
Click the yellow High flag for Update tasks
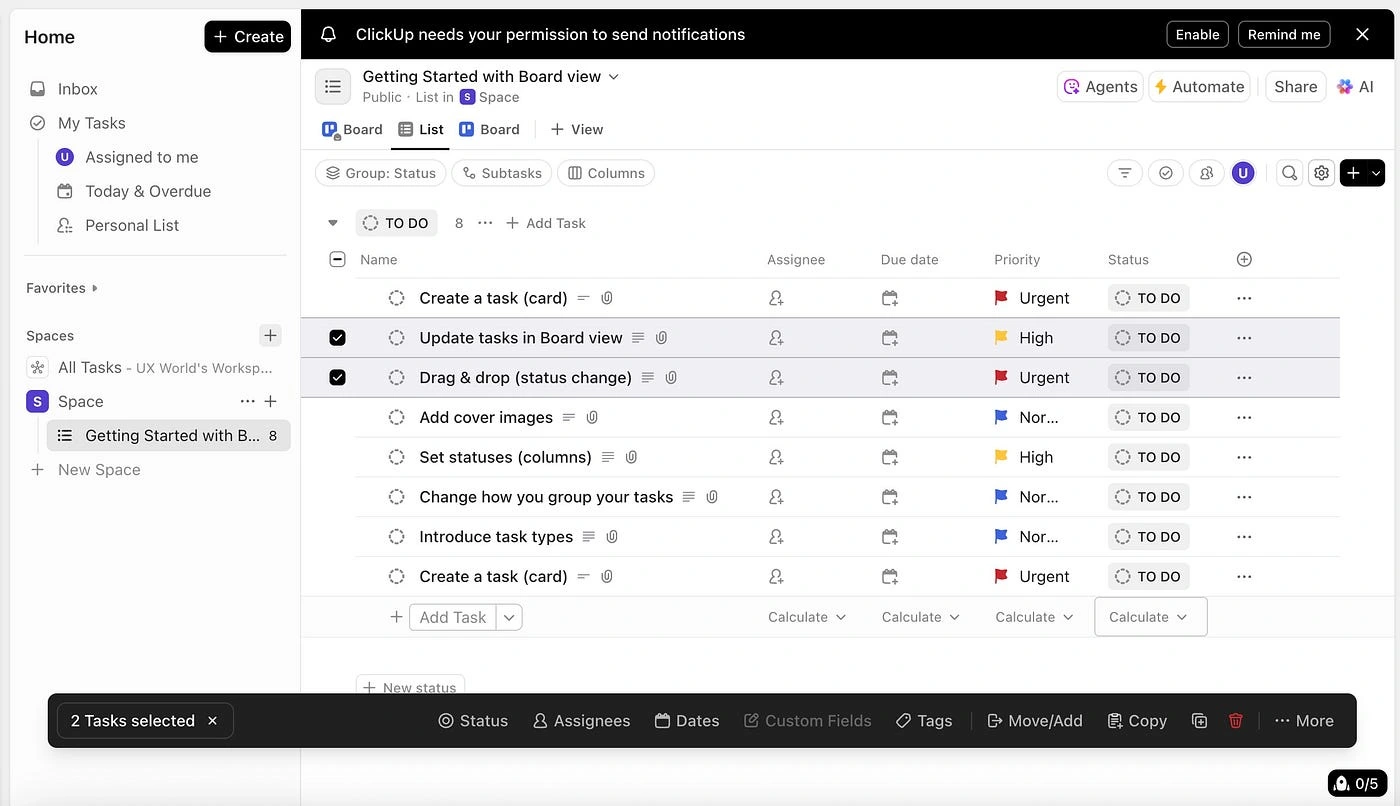pos(1001,338)
